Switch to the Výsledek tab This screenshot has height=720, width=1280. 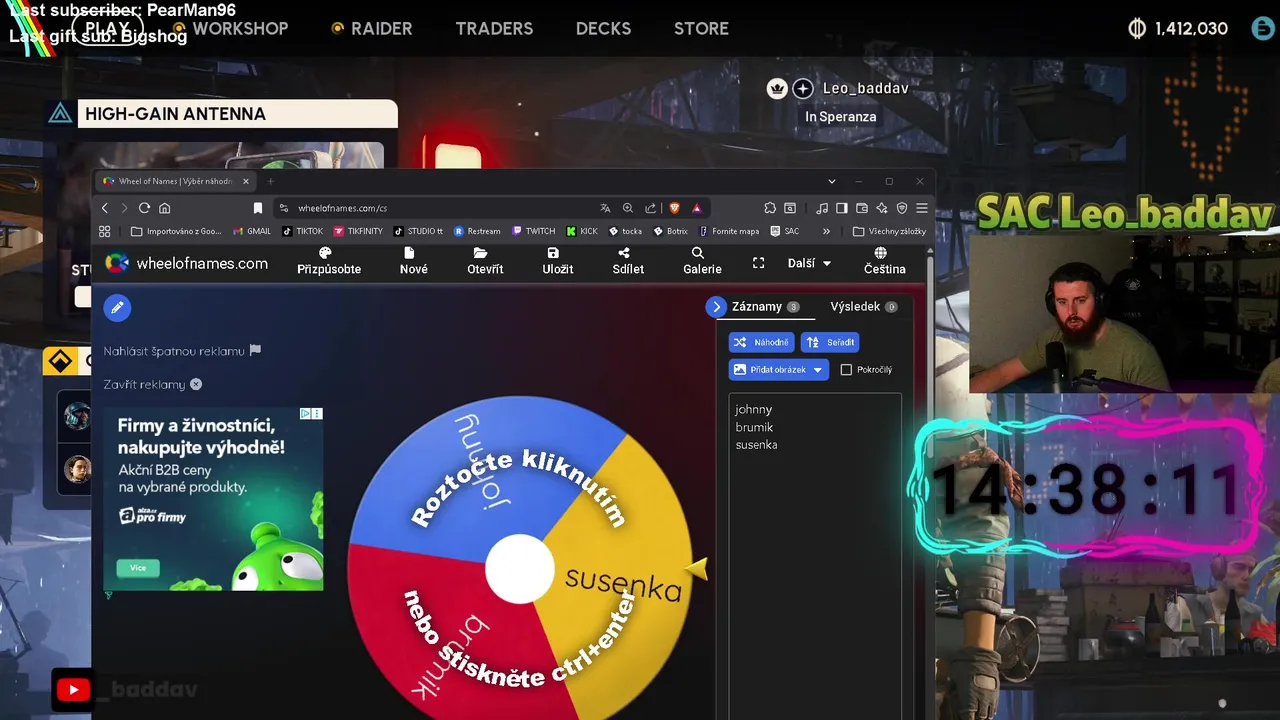click(864, 307)
